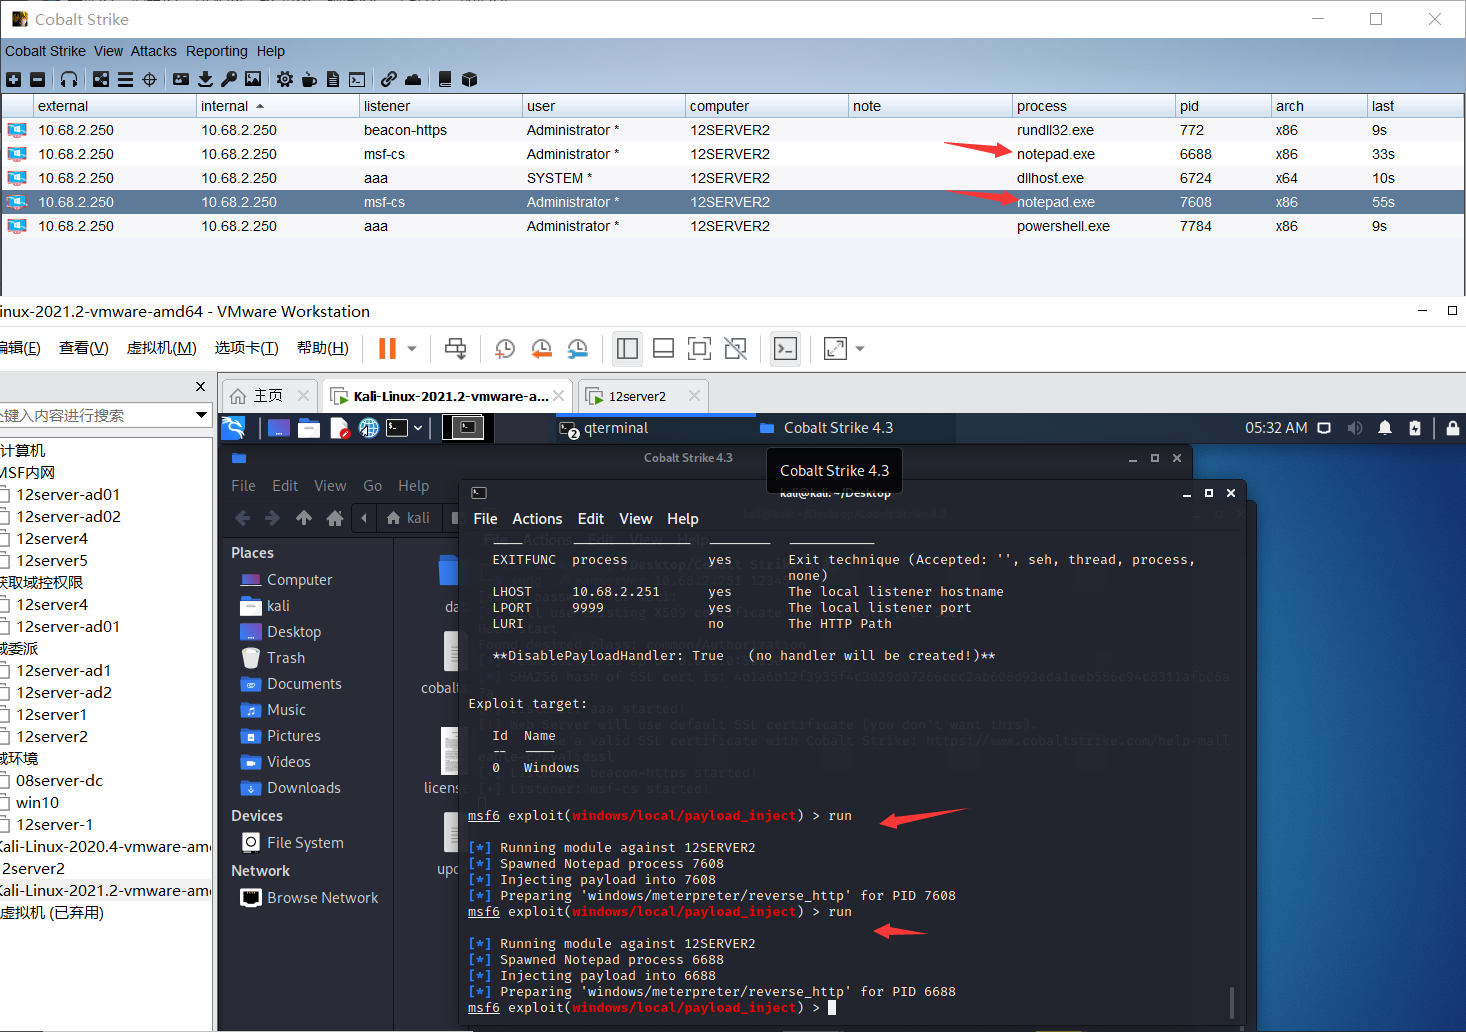Click Kali panel notifications bell icon

(x=1385, y=428)
